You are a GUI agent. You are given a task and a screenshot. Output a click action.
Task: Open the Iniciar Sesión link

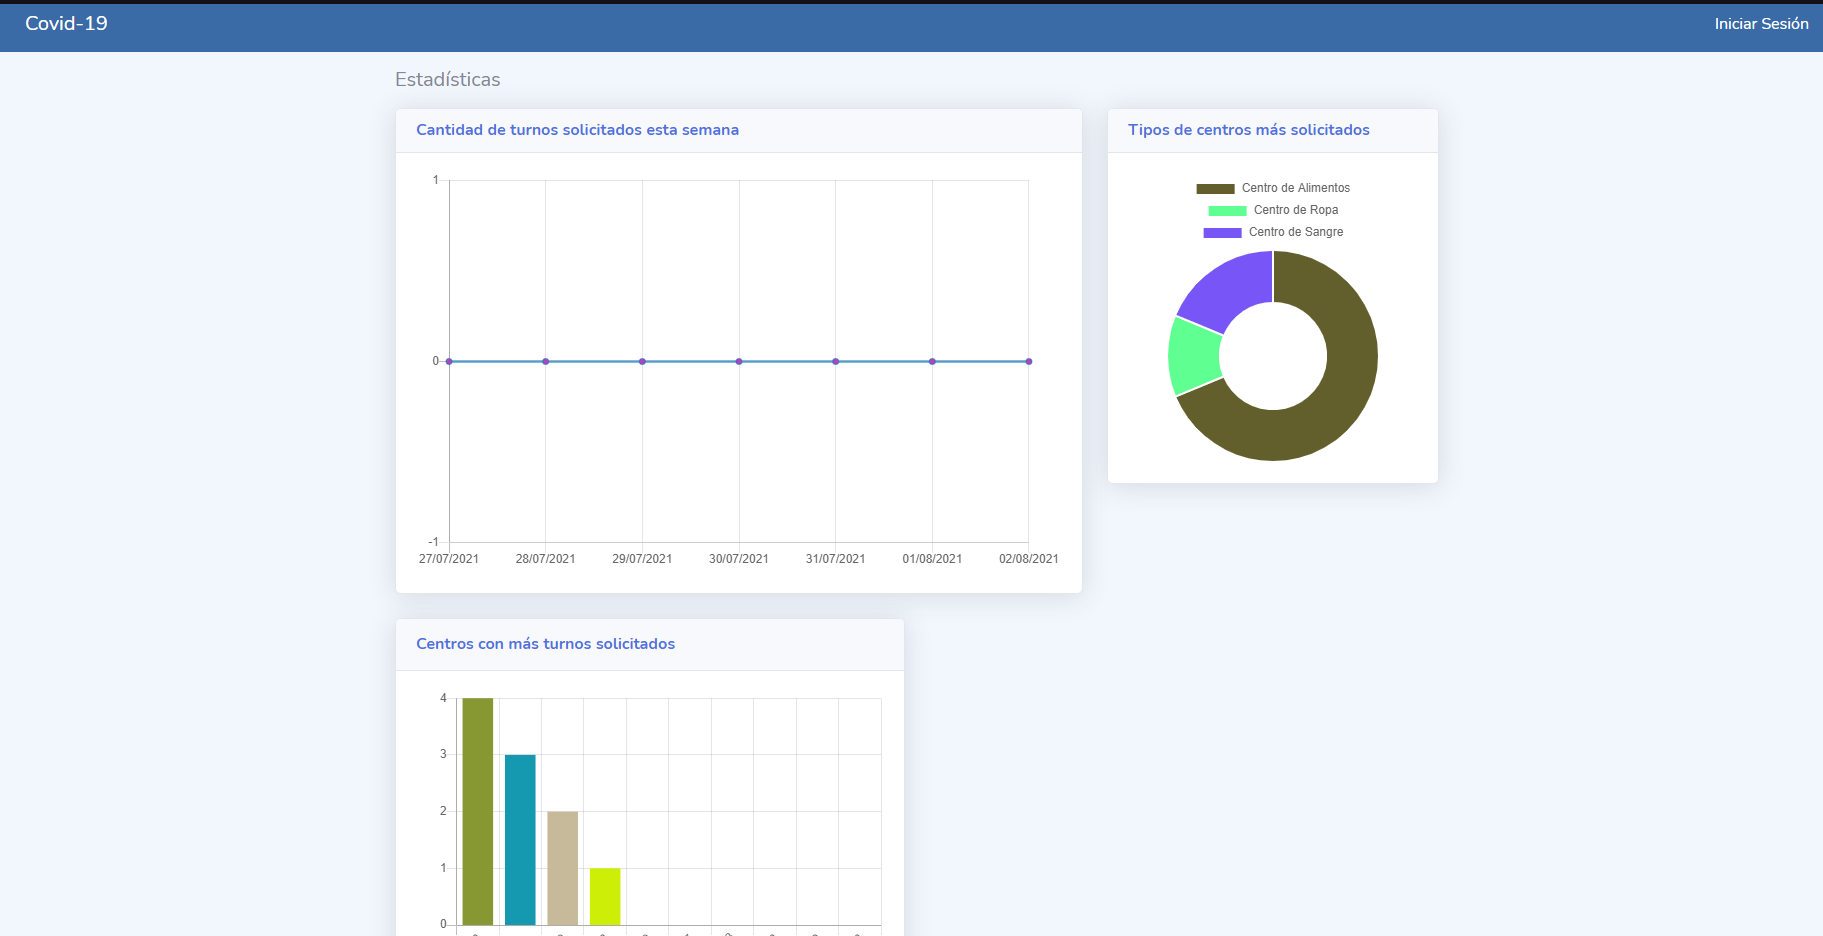[x=1761, y=24]
